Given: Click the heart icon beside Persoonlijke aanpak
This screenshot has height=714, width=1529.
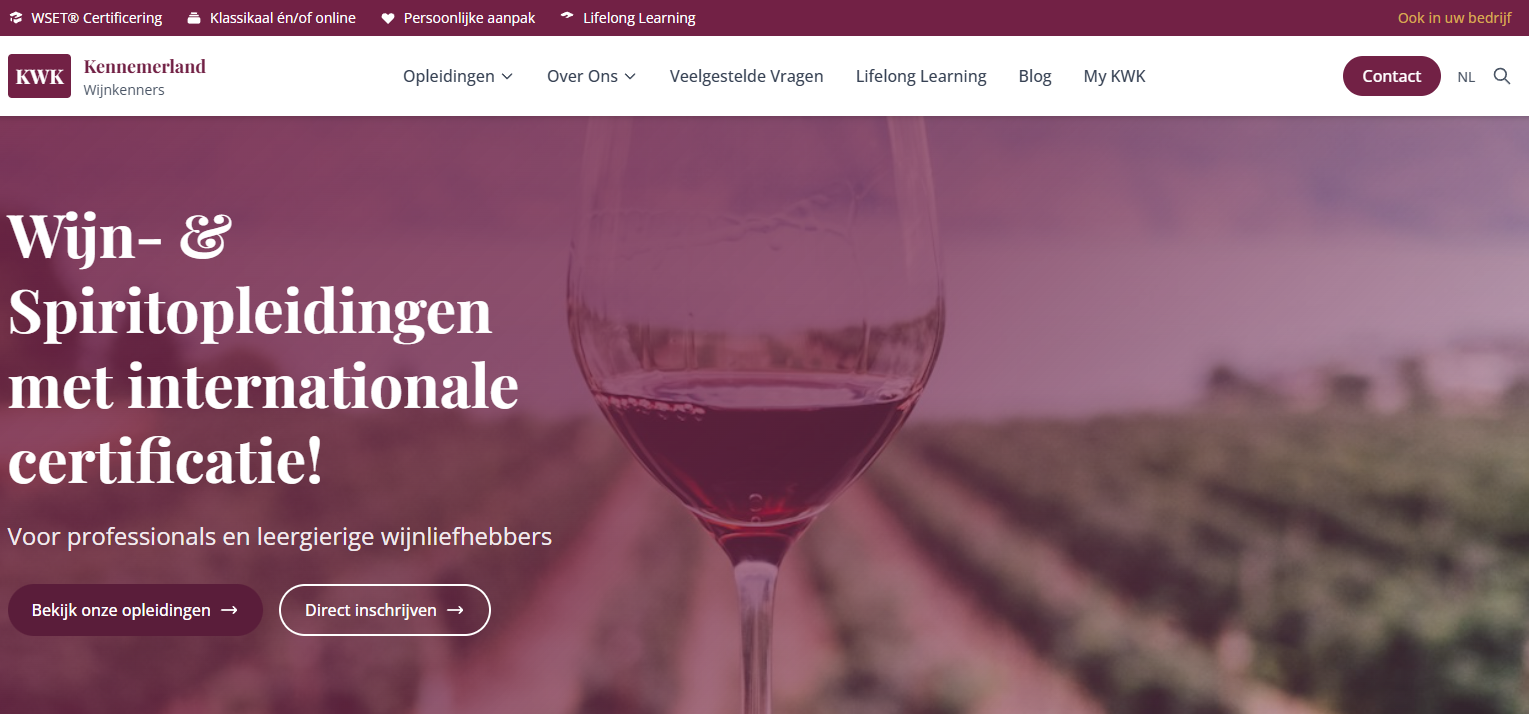Looking at the screenshot, I should tap(388, 18).
